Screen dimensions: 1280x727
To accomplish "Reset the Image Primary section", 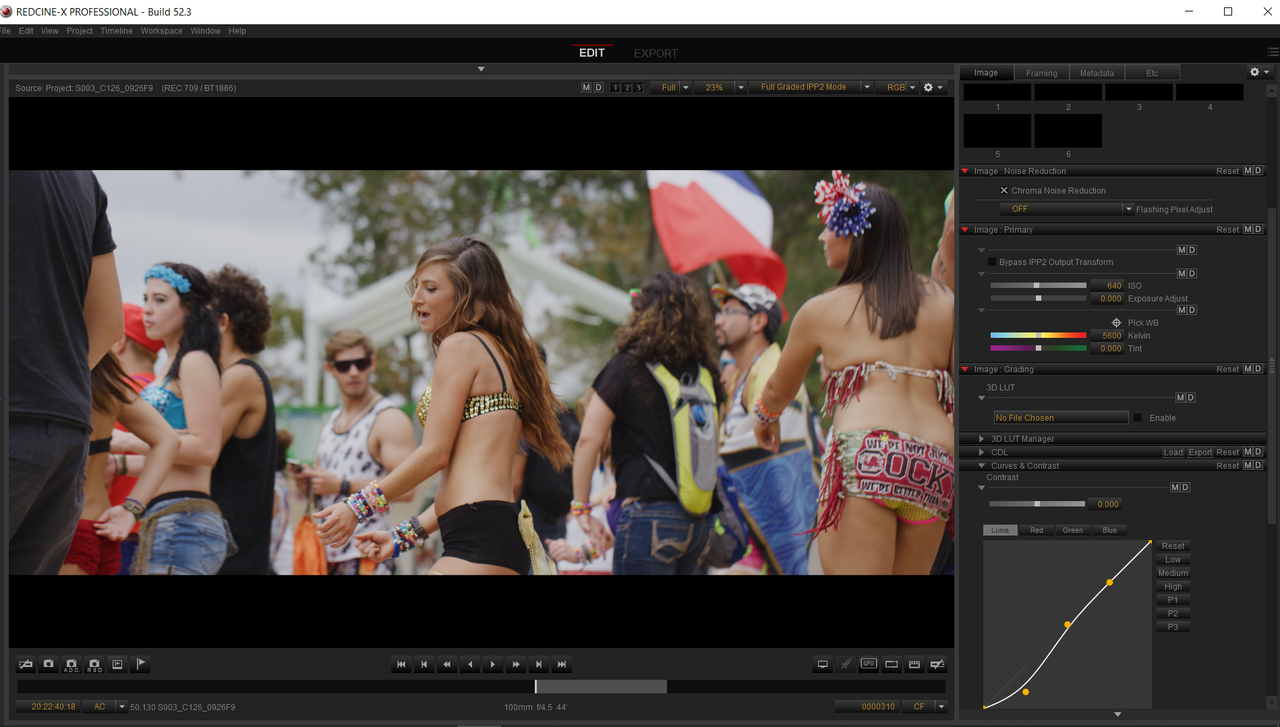I will click(1227, 230).
